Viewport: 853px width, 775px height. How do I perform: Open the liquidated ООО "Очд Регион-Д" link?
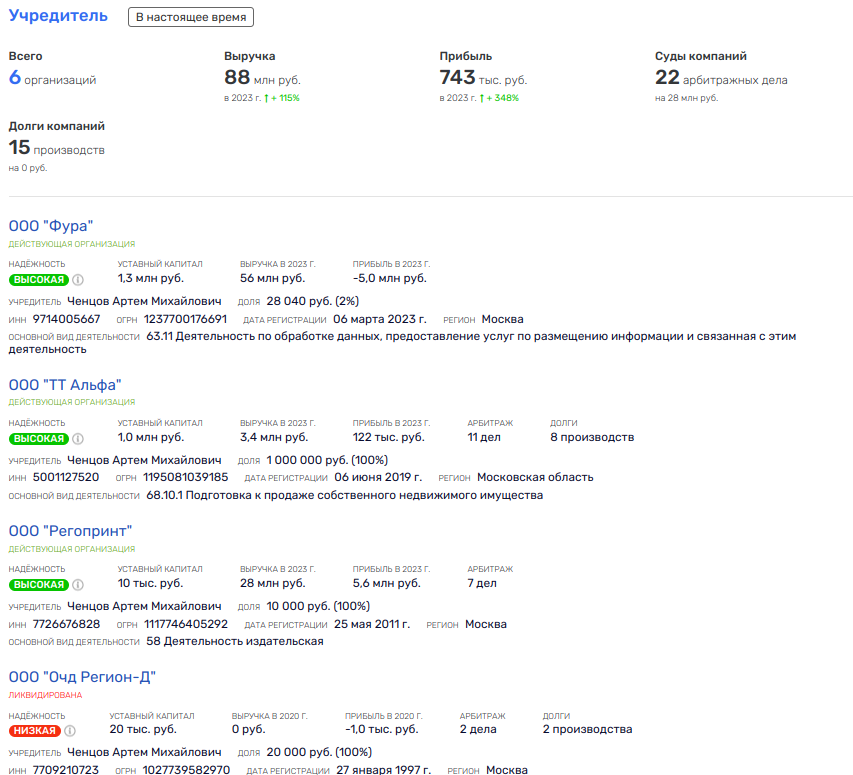82,677
